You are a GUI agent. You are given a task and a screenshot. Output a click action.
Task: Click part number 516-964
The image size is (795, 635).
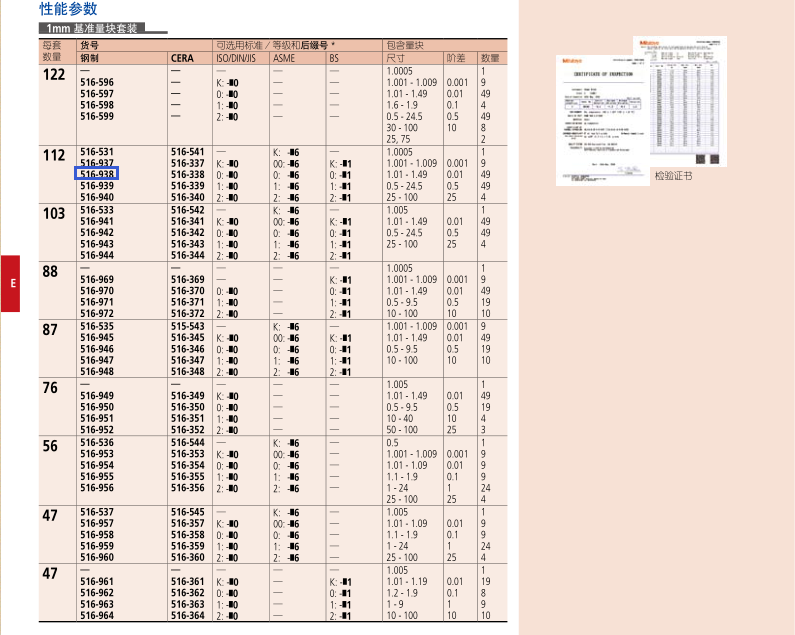pyautogui.click(x=97, y=615)
